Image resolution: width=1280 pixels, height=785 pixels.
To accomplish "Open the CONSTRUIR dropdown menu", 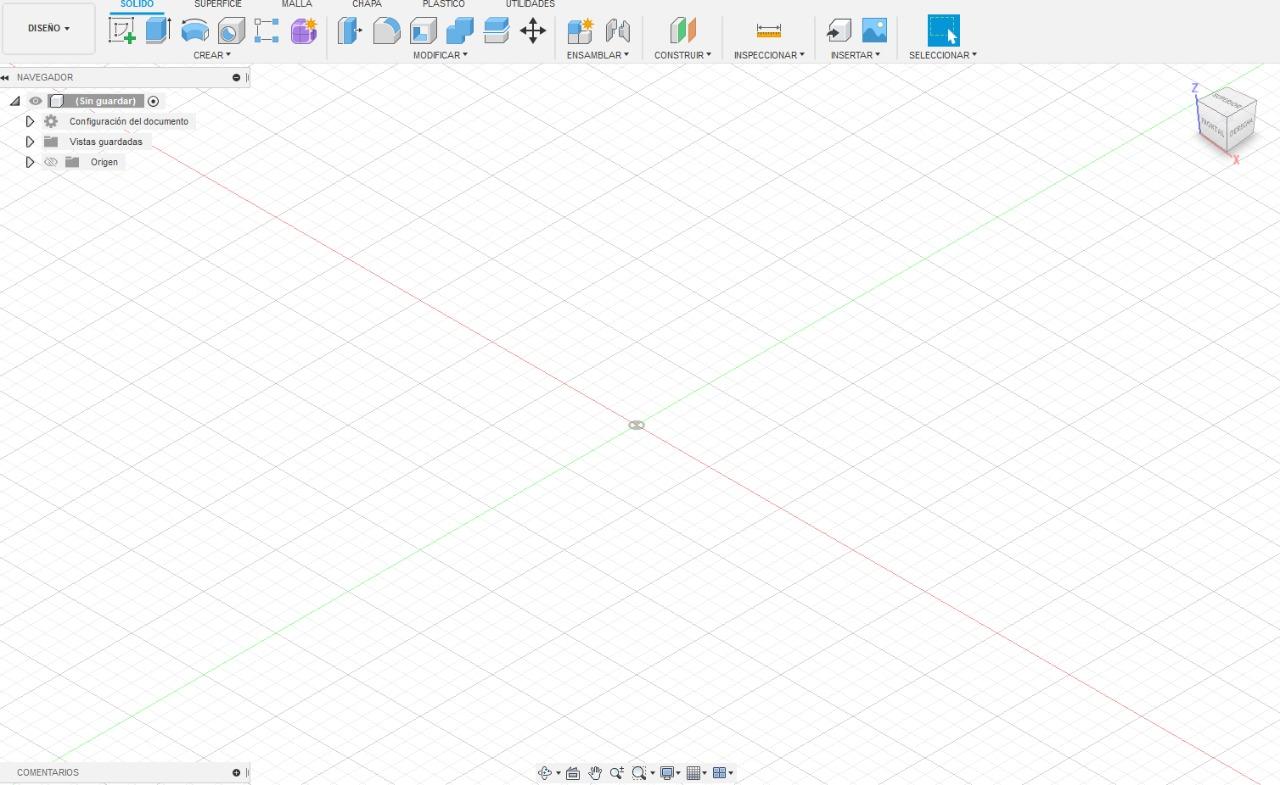I will pyautogui.click(x=683, y=55).
